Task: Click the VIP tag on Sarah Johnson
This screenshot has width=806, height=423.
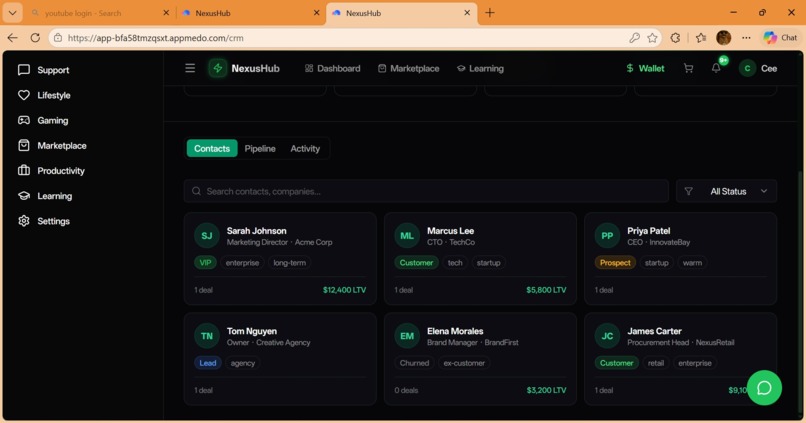Action: coord(205,263)
